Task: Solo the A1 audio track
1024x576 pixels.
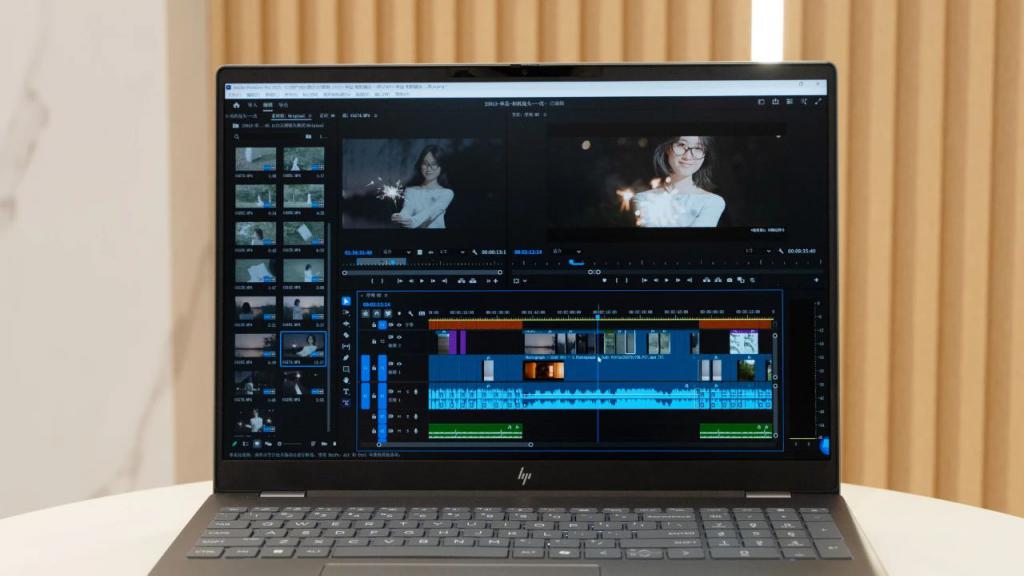Action: 407,392
